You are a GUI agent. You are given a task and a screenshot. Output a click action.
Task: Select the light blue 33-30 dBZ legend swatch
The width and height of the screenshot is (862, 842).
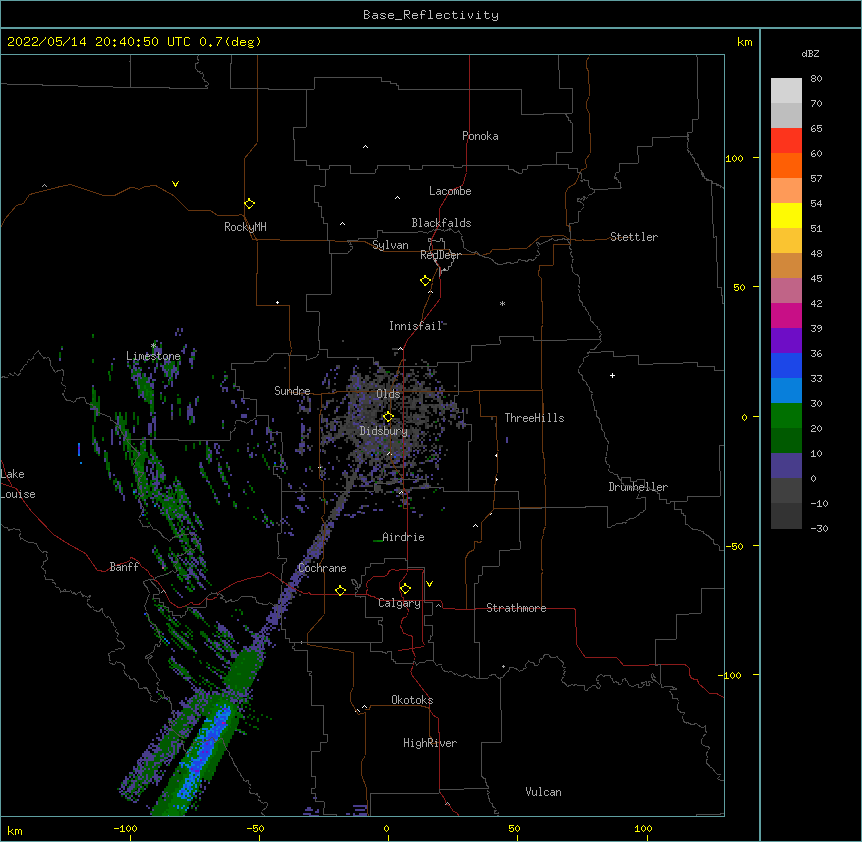pyautogui.click(x=786, y=391)
